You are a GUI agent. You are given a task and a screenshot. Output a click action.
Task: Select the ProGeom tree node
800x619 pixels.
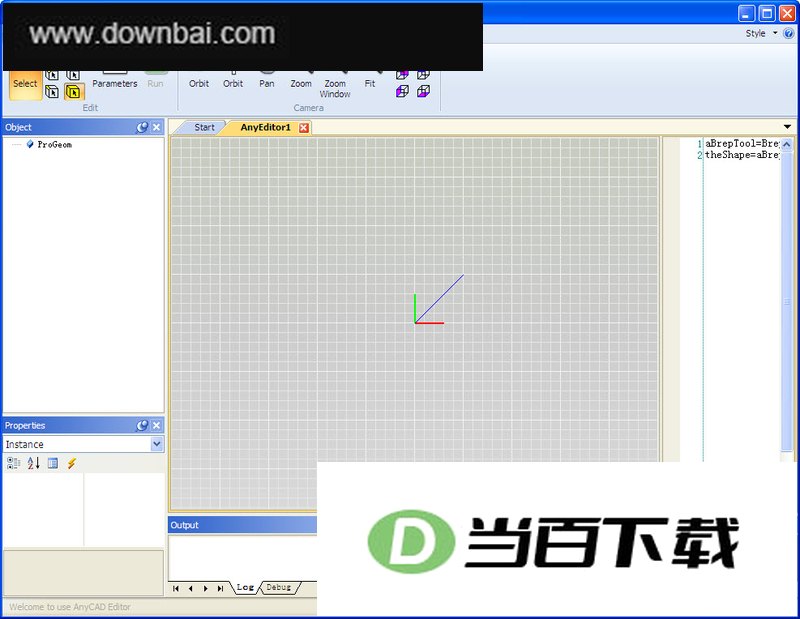pos(55,145)
